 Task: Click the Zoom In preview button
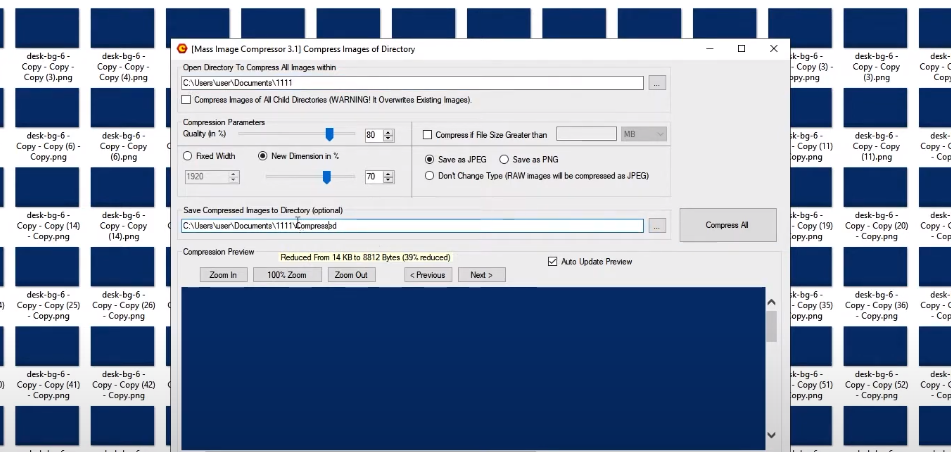pyautogui.click(x=223, y=275)
